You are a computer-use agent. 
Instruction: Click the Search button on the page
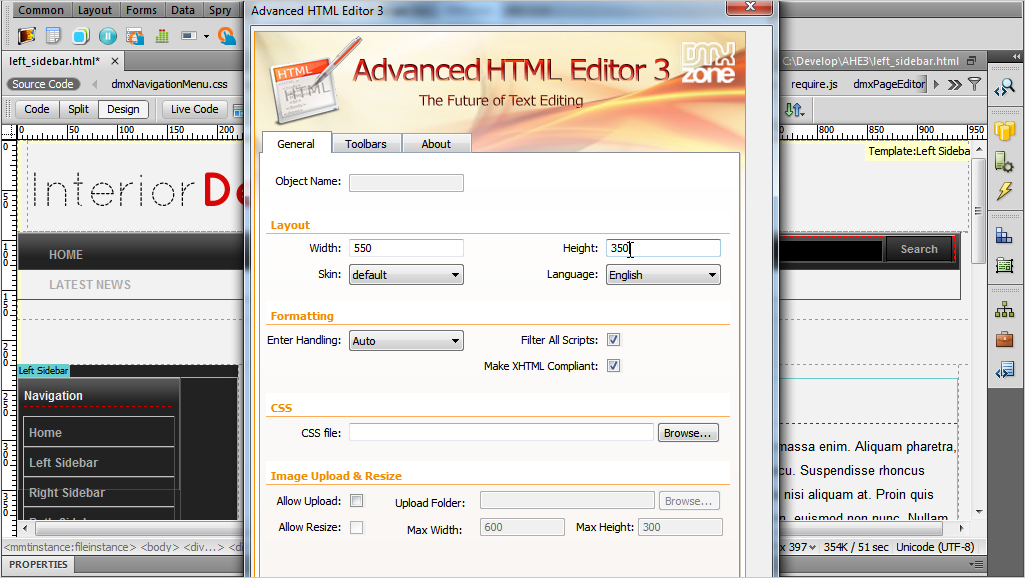click(919, 249)
